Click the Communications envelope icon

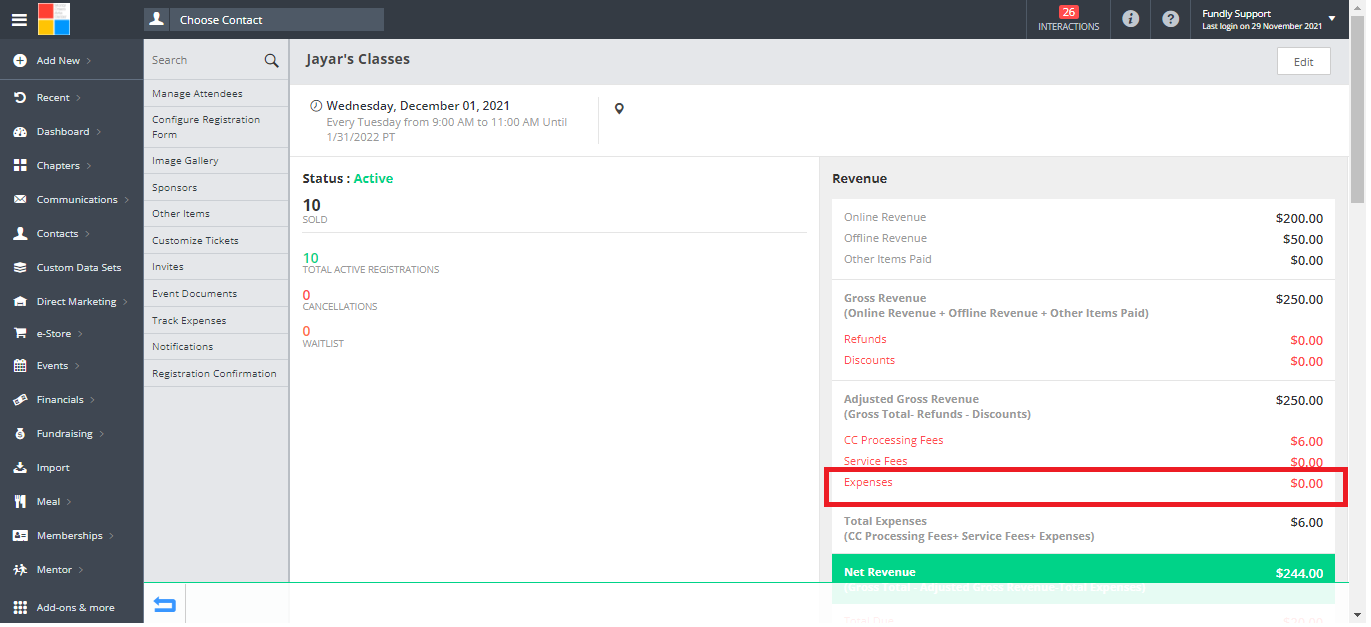[20, 200]
